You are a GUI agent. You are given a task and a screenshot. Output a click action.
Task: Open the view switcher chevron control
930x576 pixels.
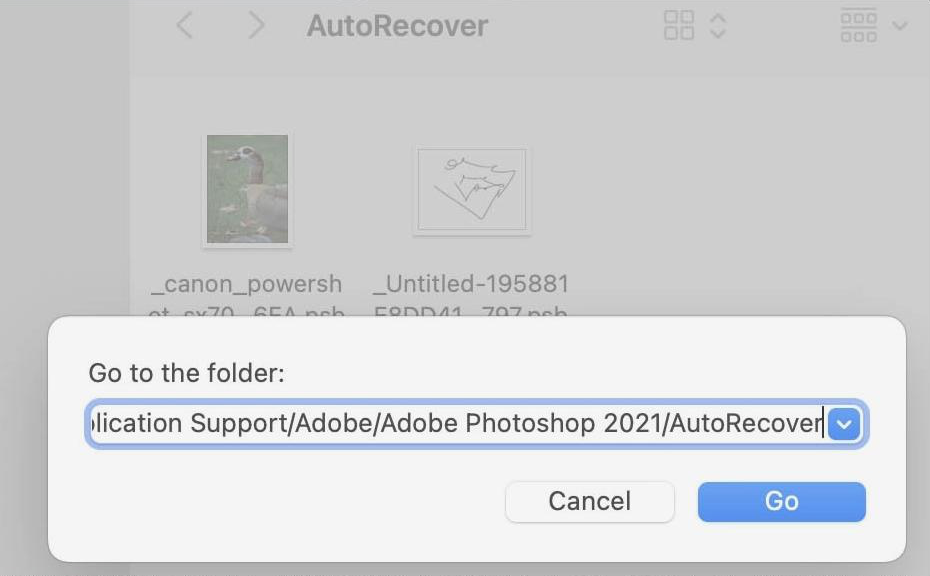[717, 25]
